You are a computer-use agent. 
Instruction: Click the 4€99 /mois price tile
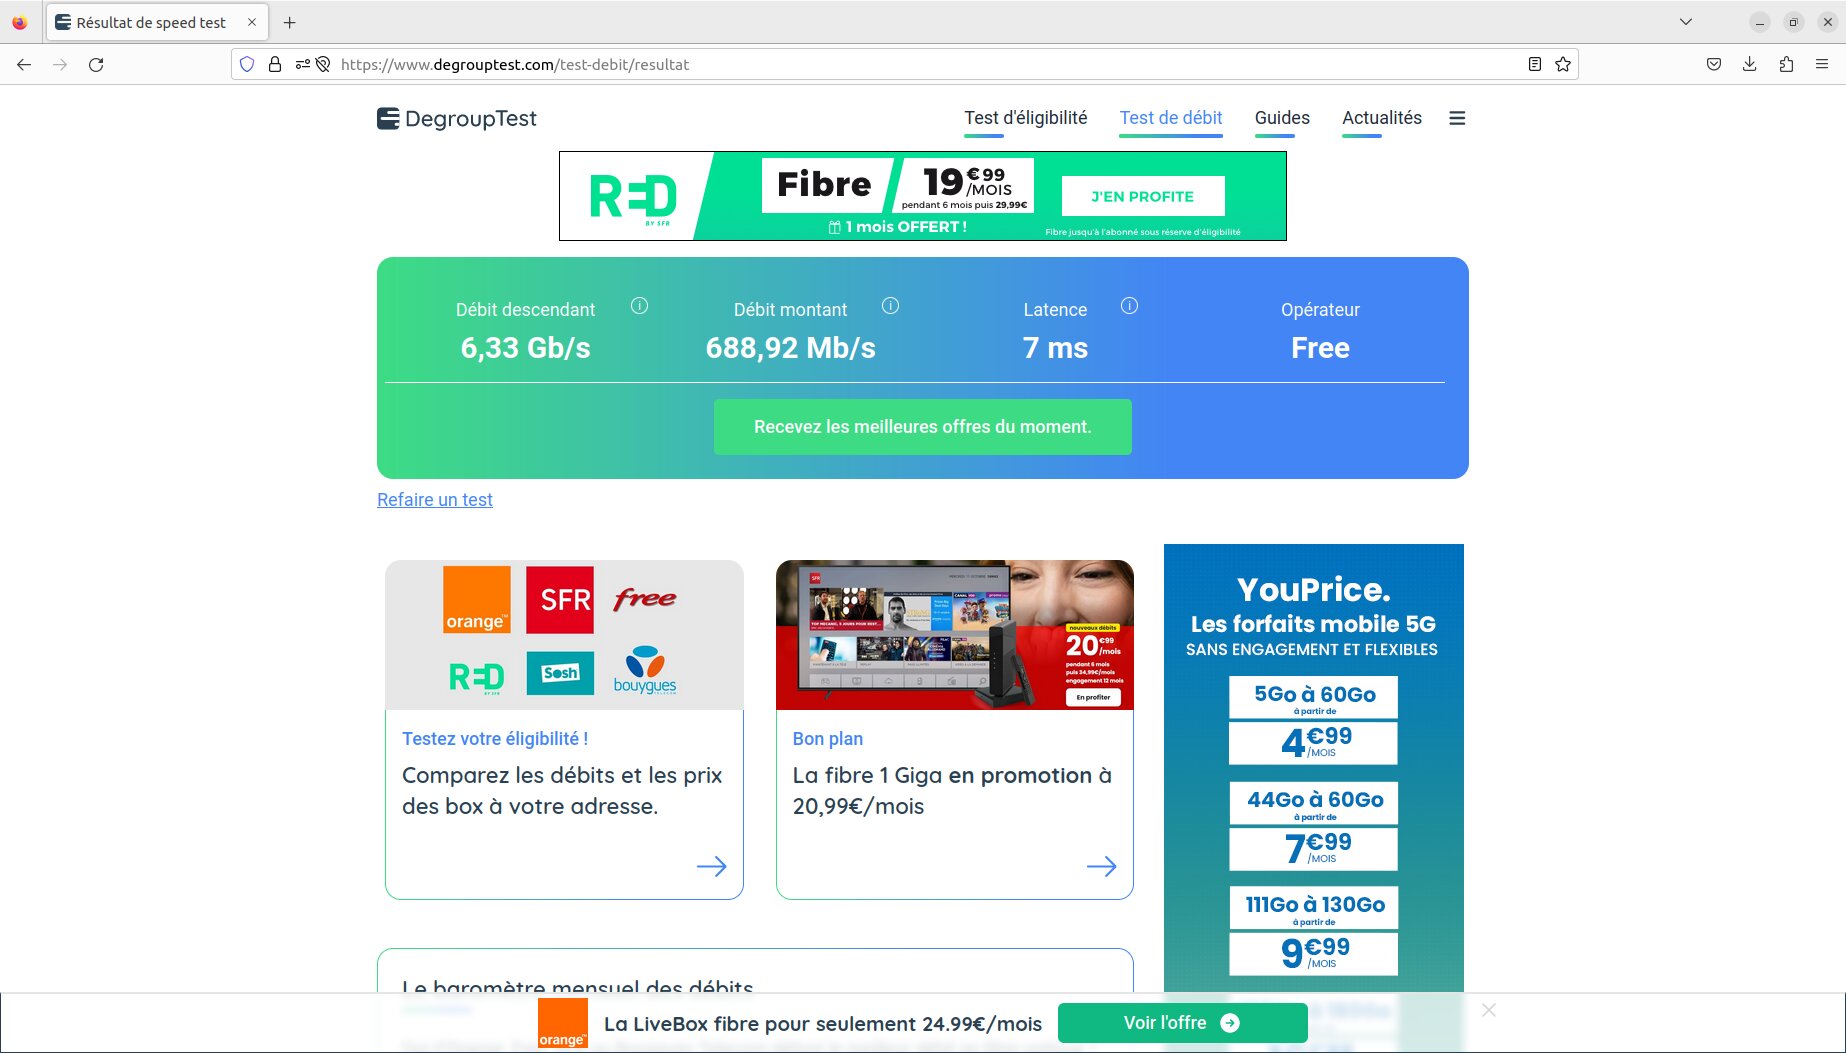(1313, 743)
